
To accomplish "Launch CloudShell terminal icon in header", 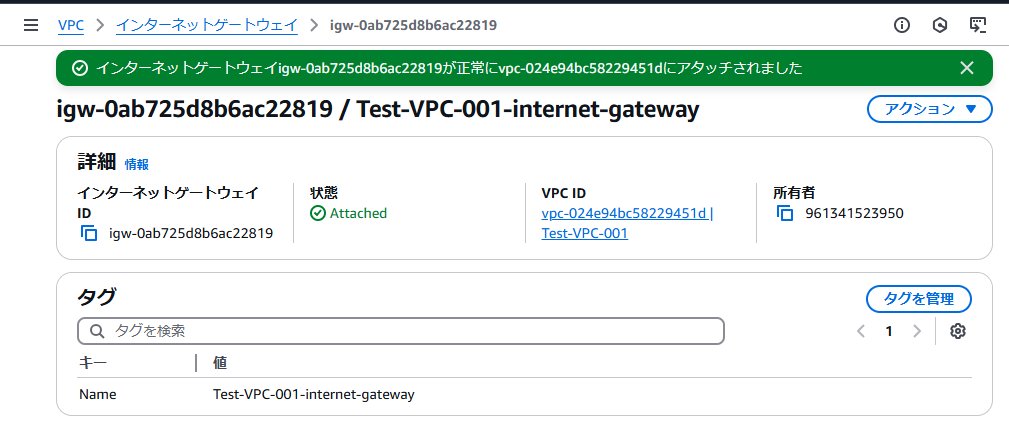I will coord(978,25).
